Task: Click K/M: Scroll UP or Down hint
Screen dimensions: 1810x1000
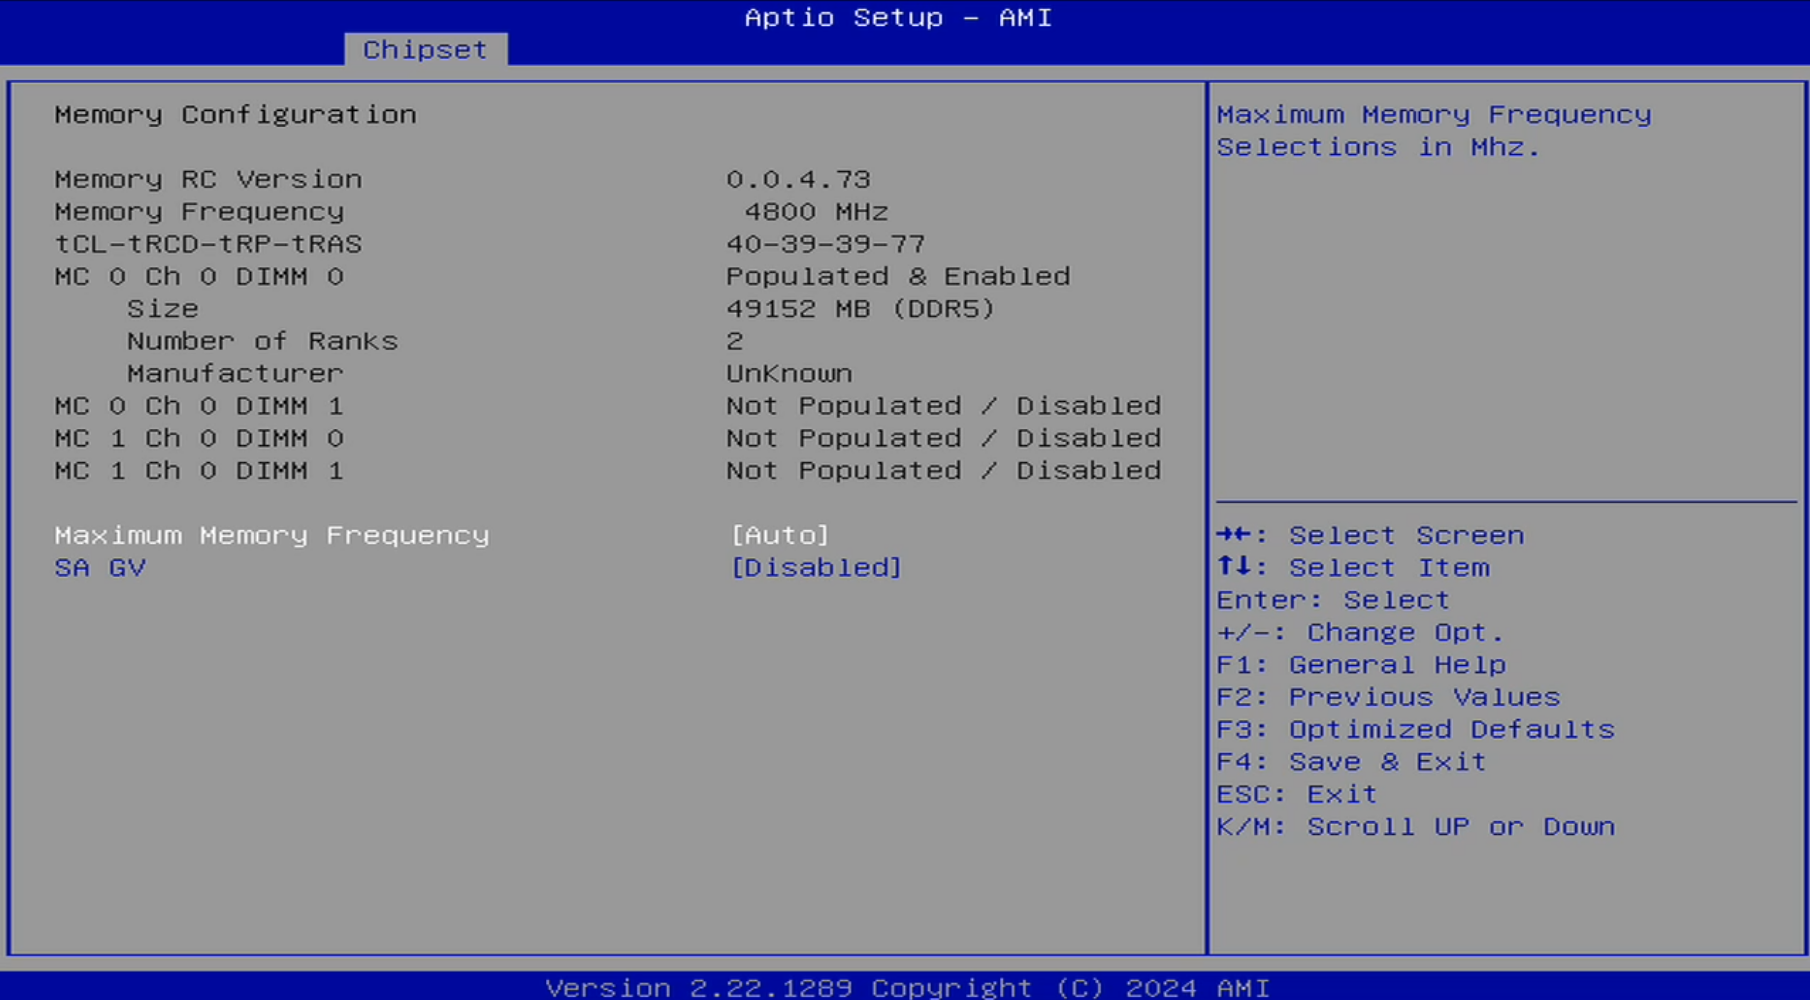Action: click(x=1415, y=827)
